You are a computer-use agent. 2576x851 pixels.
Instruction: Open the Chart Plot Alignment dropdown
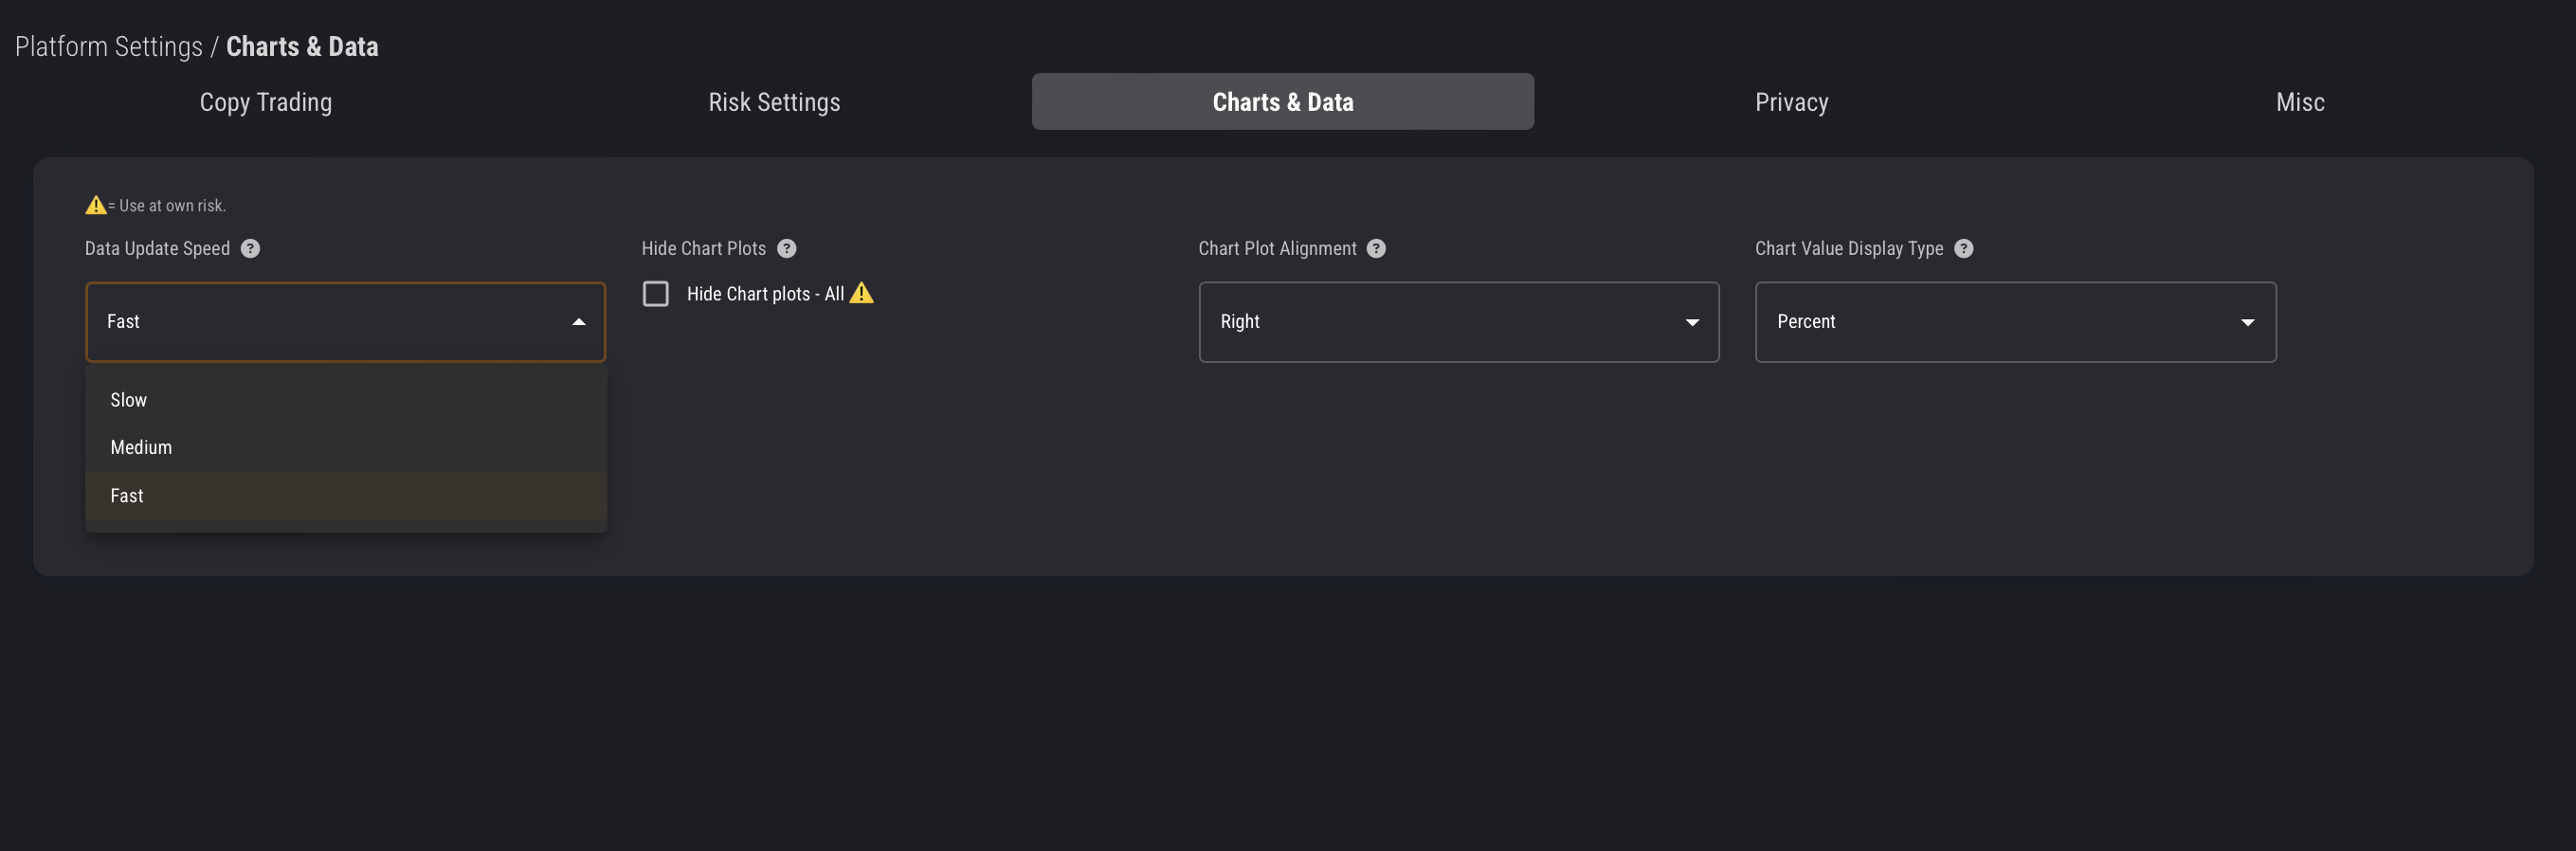(x=1458, y=322)
